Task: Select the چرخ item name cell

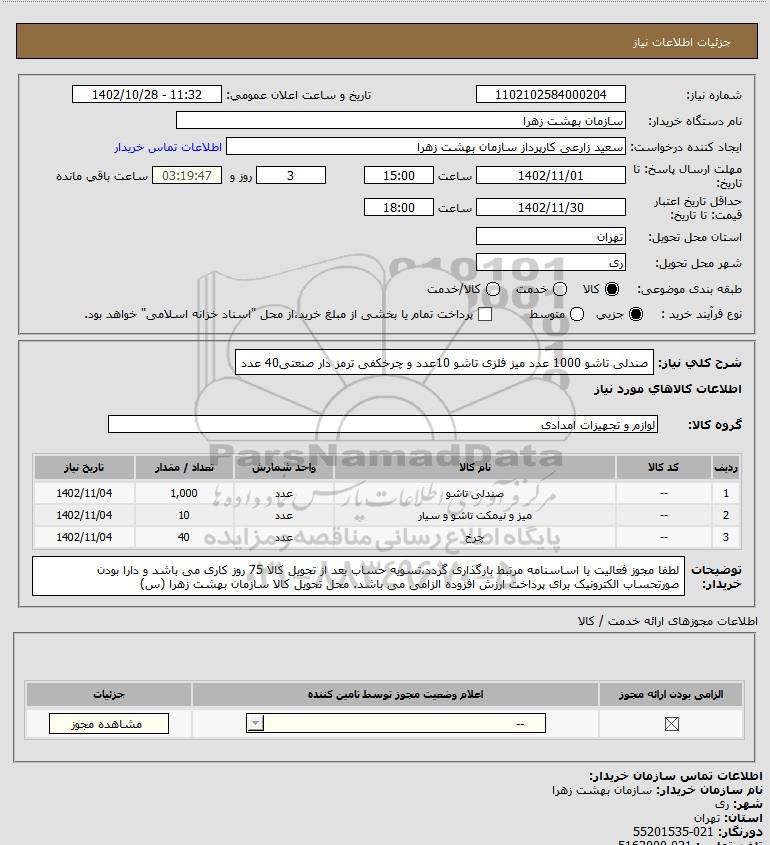Action: coord(475,537)
